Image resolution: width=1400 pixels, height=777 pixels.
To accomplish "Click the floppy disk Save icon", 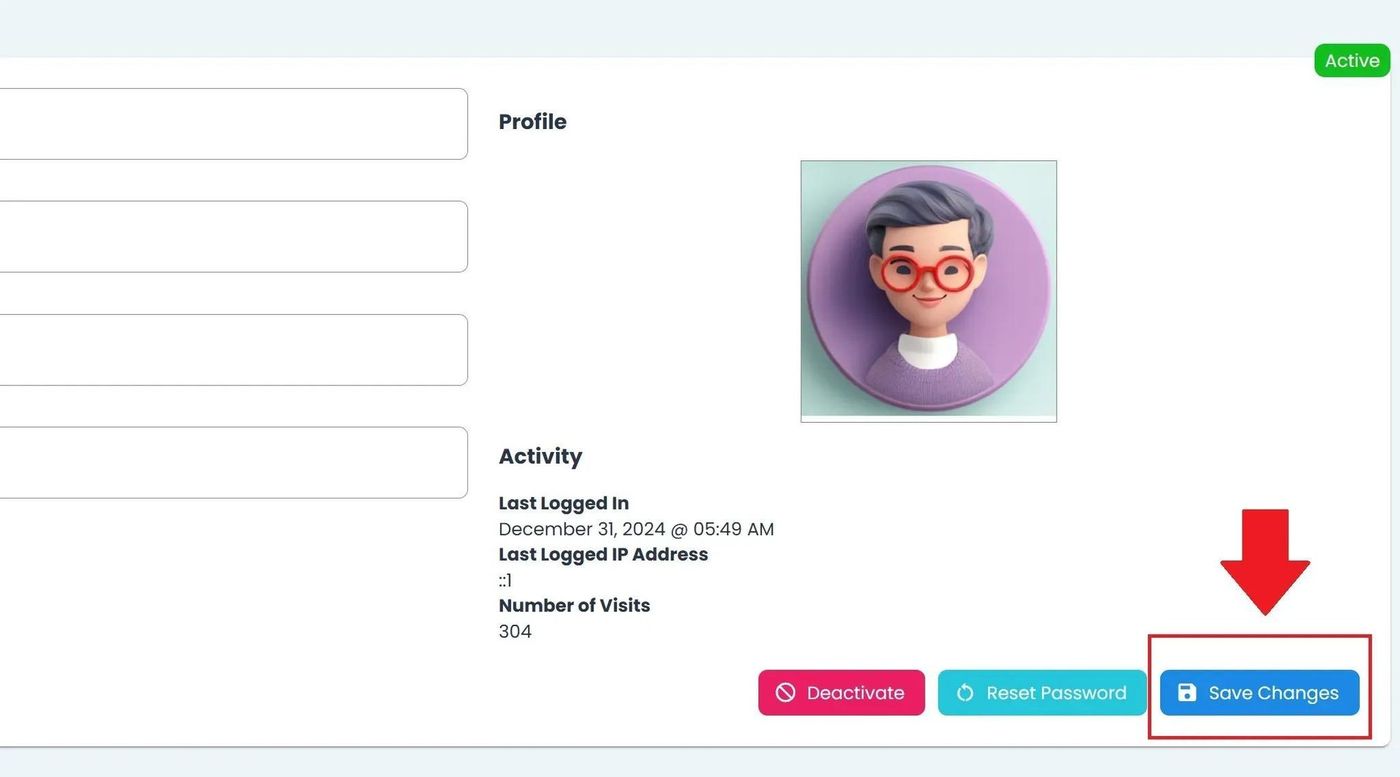I will point(1187,693).
